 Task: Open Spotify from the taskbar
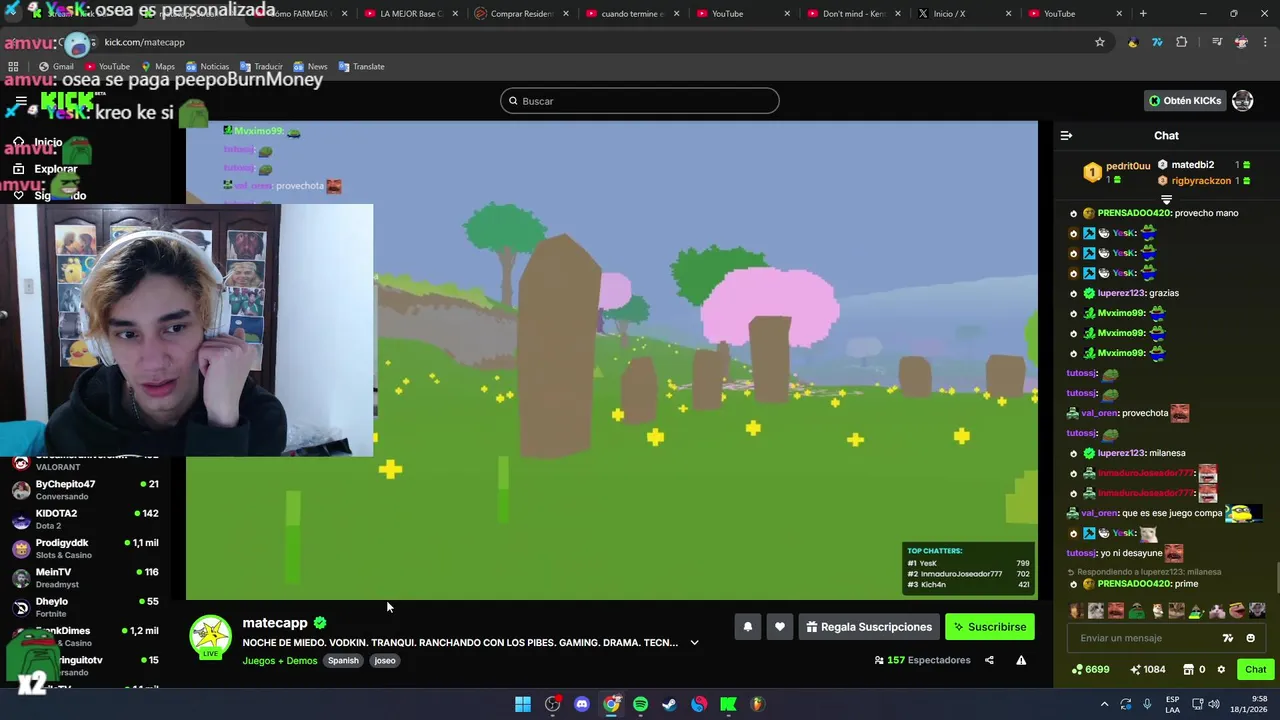(640, 704)
